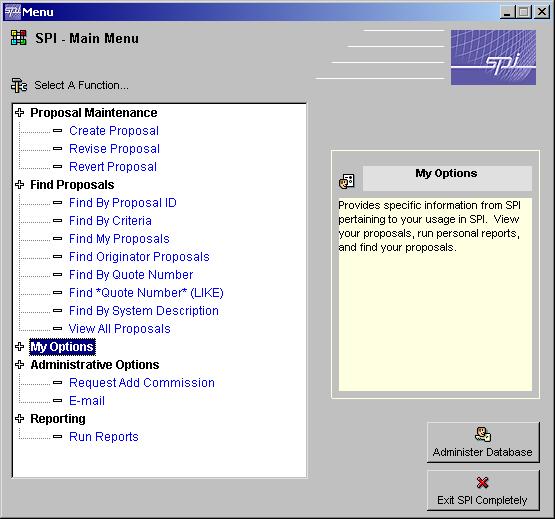Click the dash icon beside Find By System Description
The width and height of the screenshot is (555, 519).
click(57, 310)
